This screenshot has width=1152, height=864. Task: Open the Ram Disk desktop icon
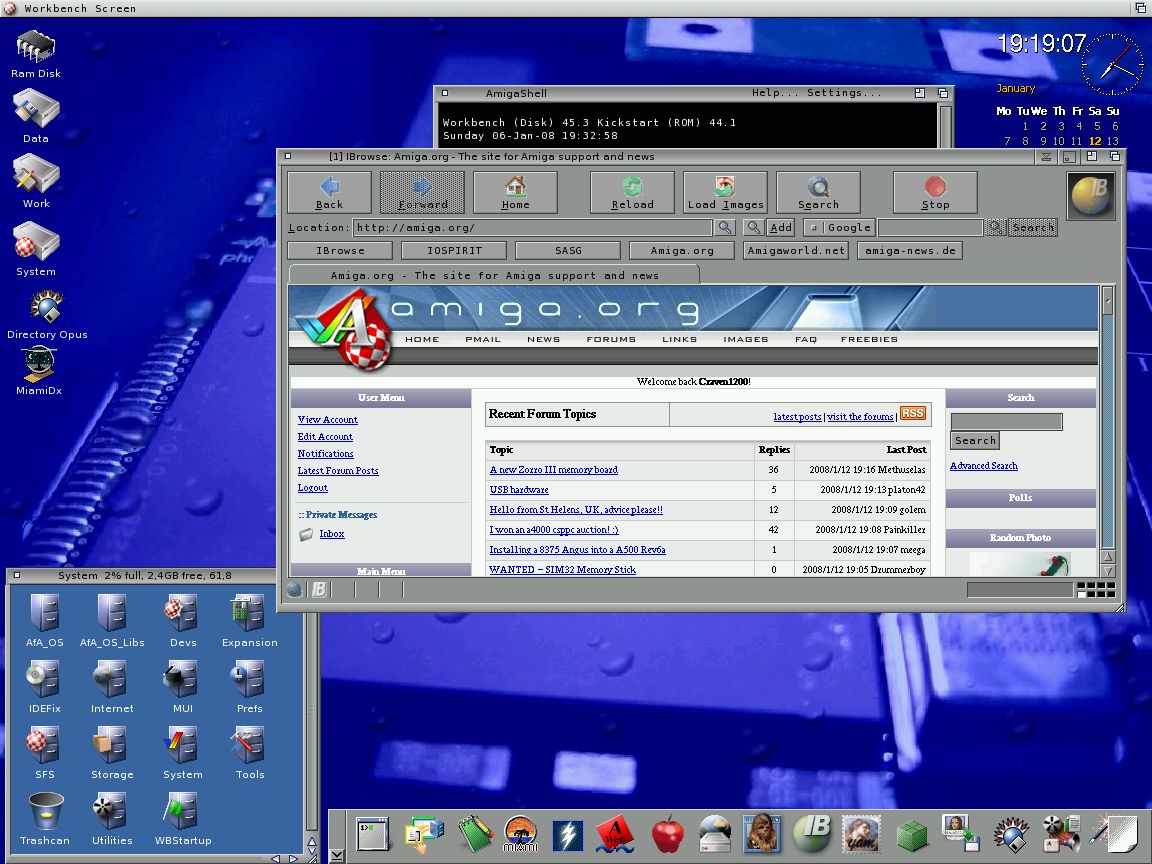pos(35,54)
